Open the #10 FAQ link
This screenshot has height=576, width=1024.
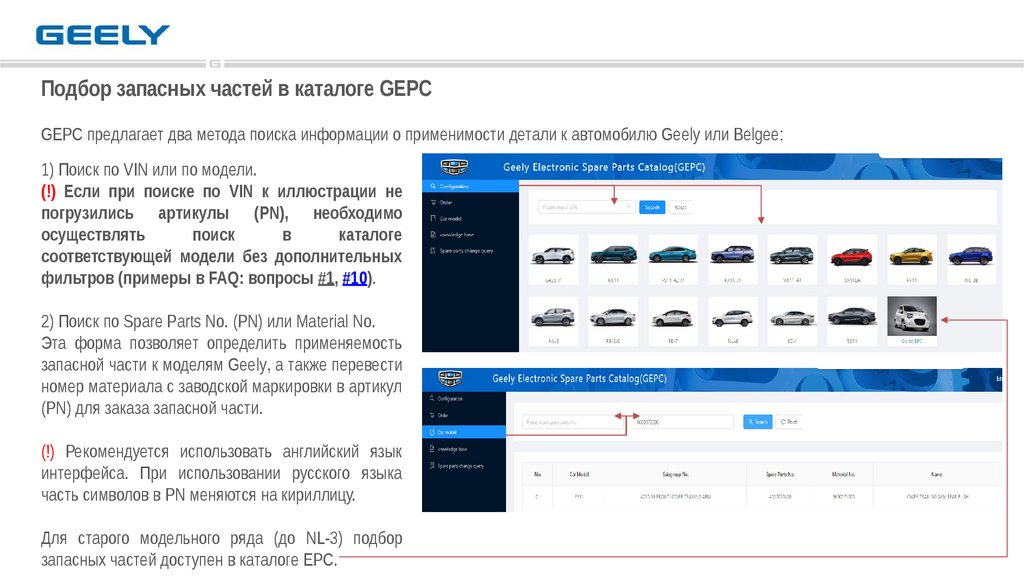(x=355, y=278)
